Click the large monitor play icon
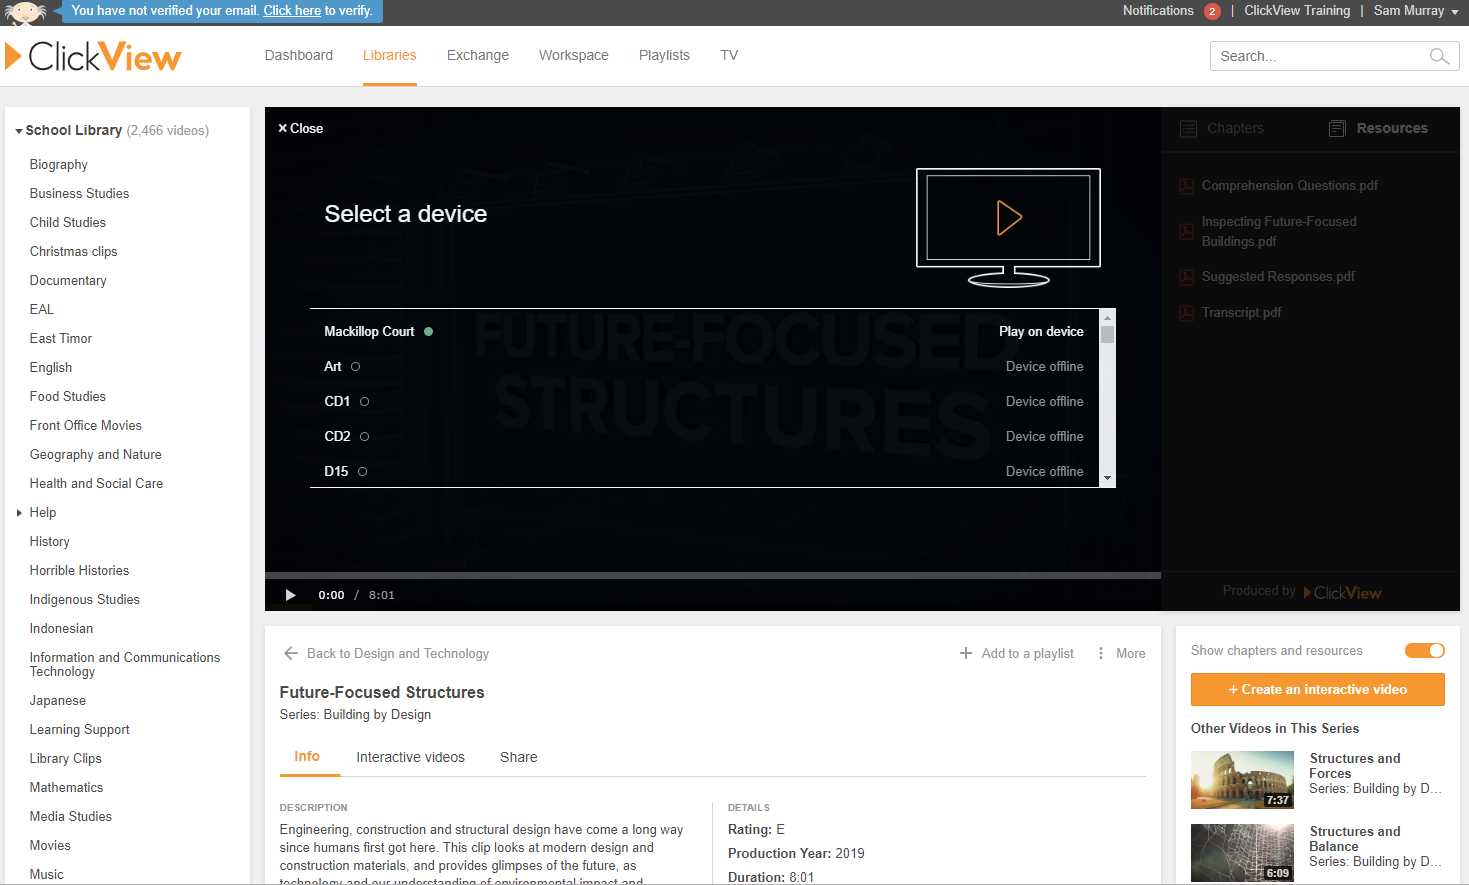The height and width of the screenshot is (885, 1469). click(1008, 218)
